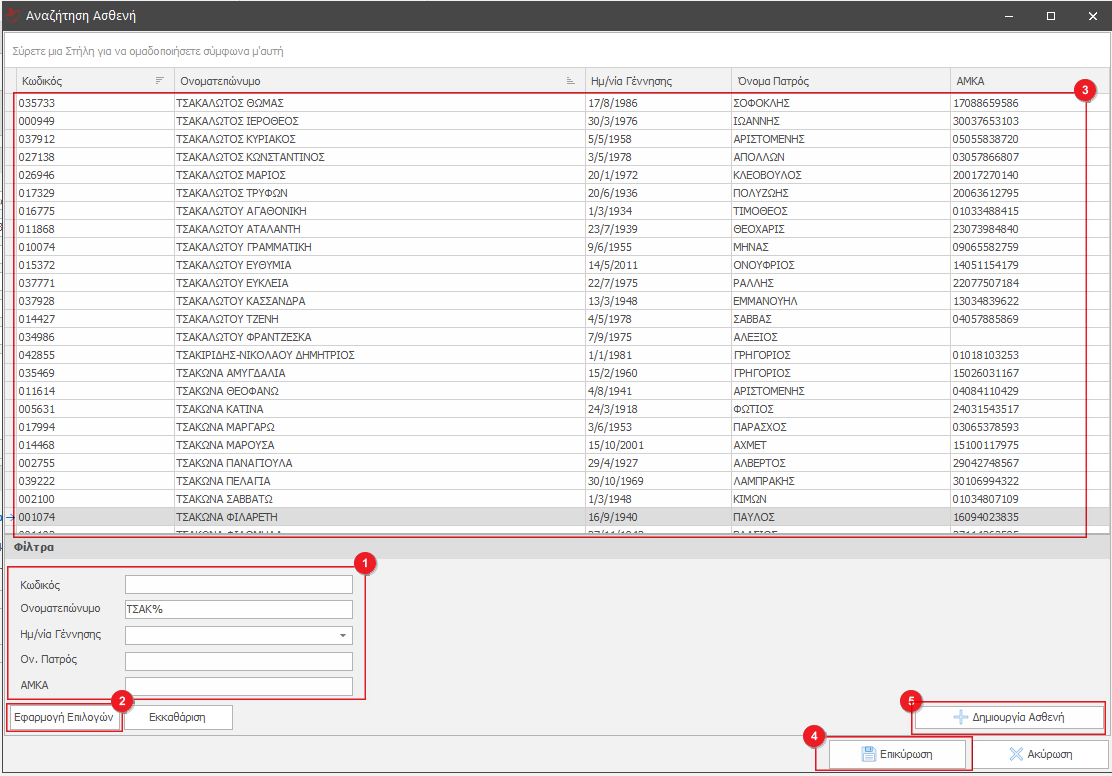Image resolution: width=1112 pixels, height=776 pixels.
Task: Select patient row ΤΣΑΚΑΛΩΤΟΣ ΘΩΜΑΣ
Action: tap(230, 103)
